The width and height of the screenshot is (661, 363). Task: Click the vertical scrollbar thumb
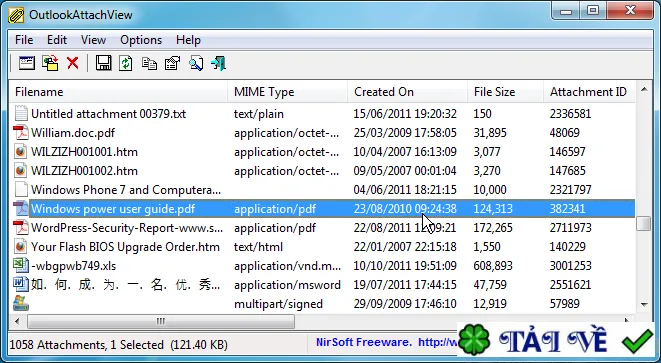pyautogui.click(x=644, y=224)
